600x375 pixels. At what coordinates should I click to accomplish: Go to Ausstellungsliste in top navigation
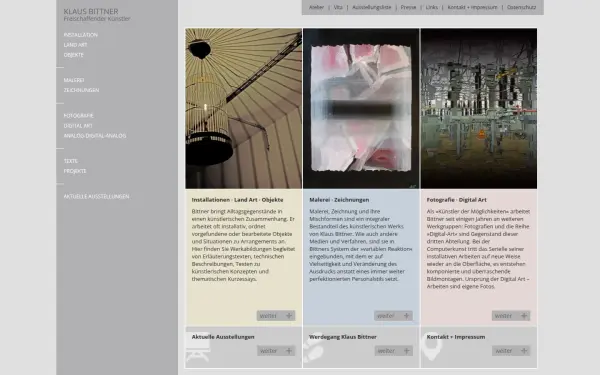372,7
